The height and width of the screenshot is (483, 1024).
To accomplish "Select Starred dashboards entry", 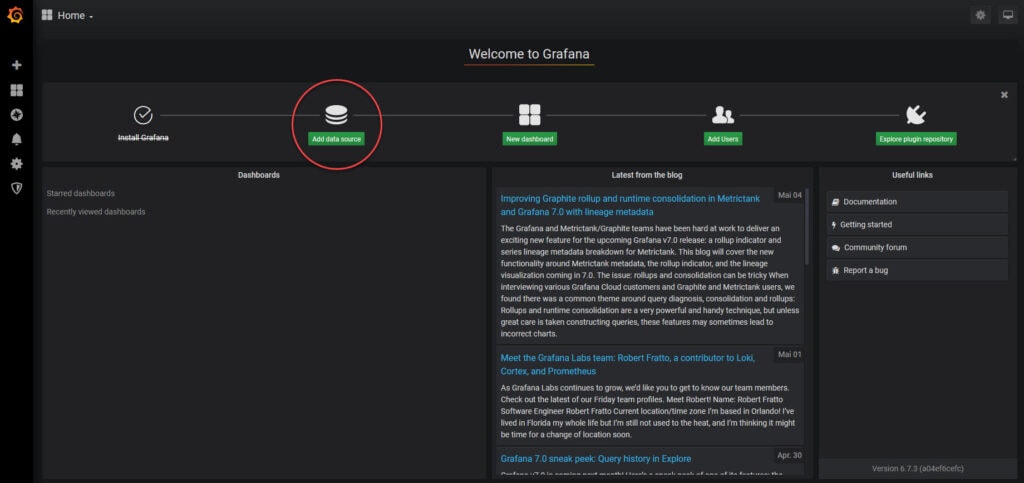I will click(80, 194).
